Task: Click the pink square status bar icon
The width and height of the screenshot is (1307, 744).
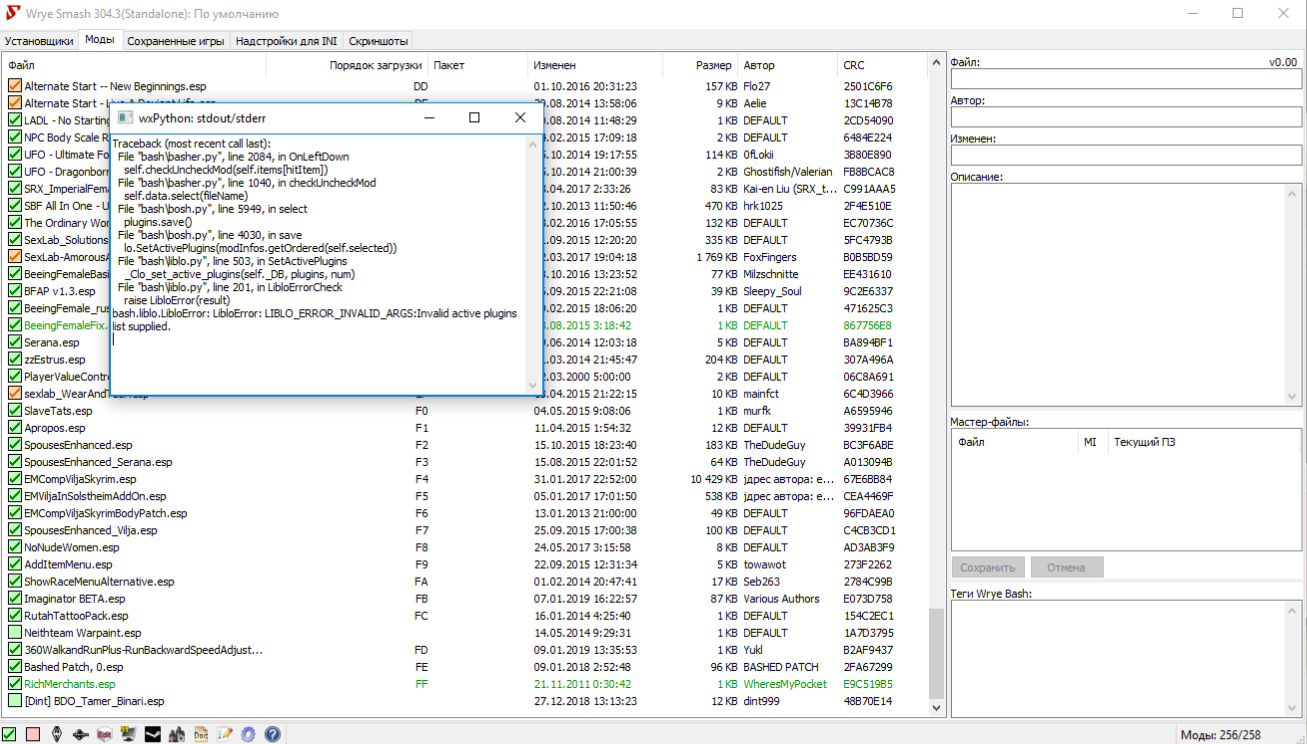Action: pos(33,734)
